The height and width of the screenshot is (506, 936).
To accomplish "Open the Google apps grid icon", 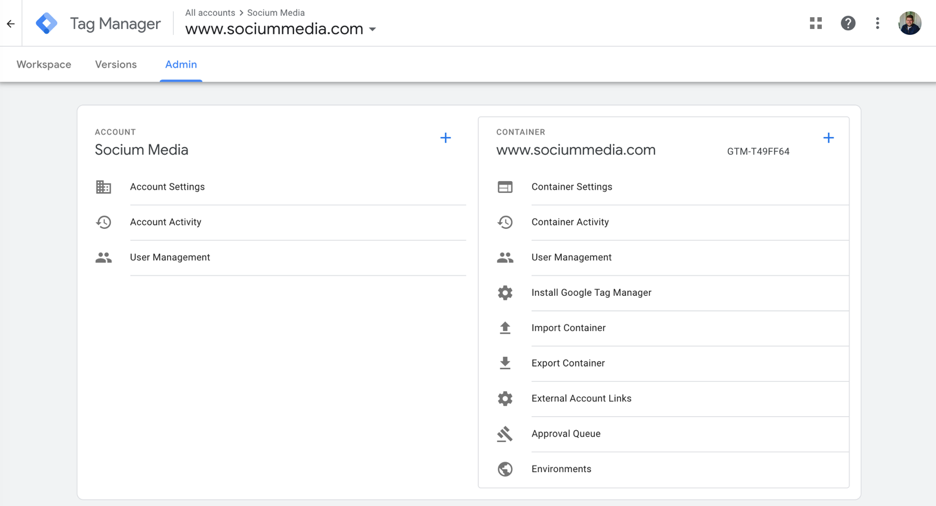I will (816, 23).
